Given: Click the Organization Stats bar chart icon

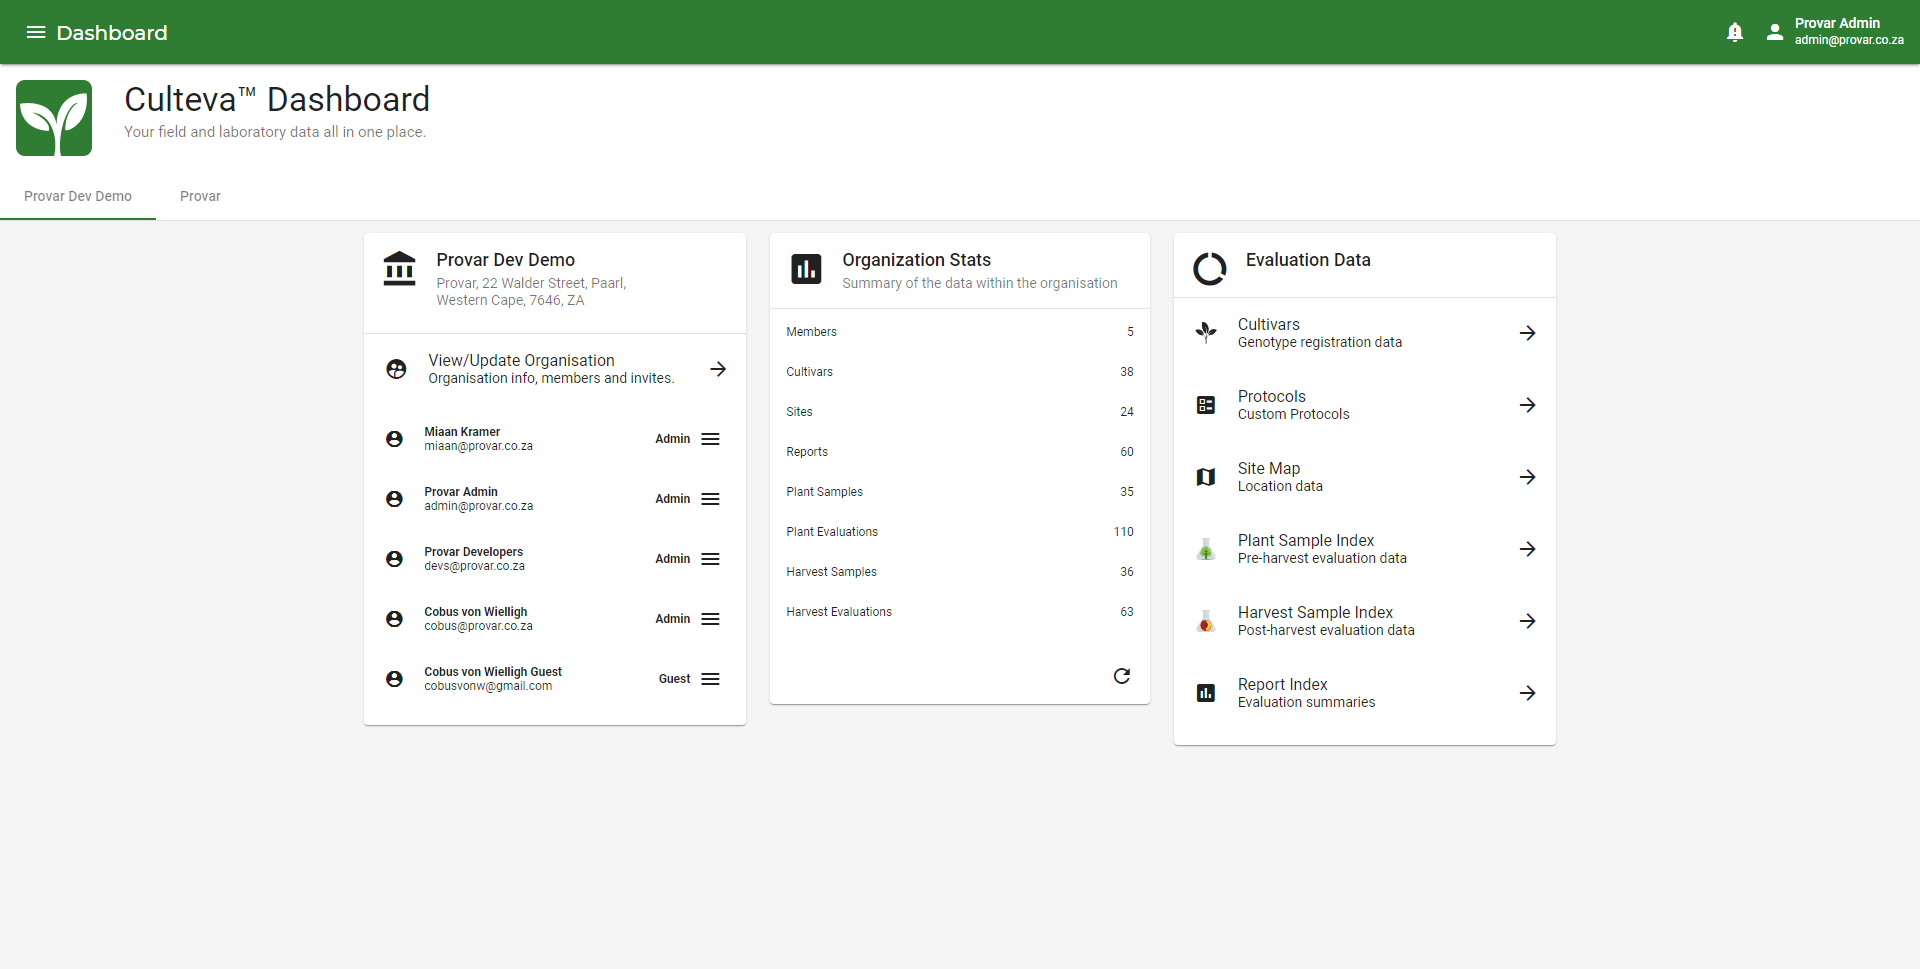Looking at the screenshot, I should tap(806, 268).
